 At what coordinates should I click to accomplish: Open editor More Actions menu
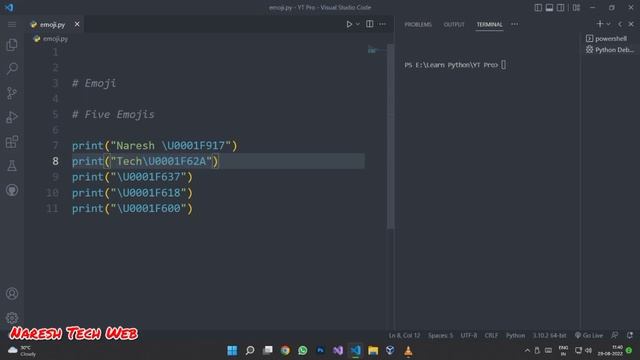click(x=382, y=24)
